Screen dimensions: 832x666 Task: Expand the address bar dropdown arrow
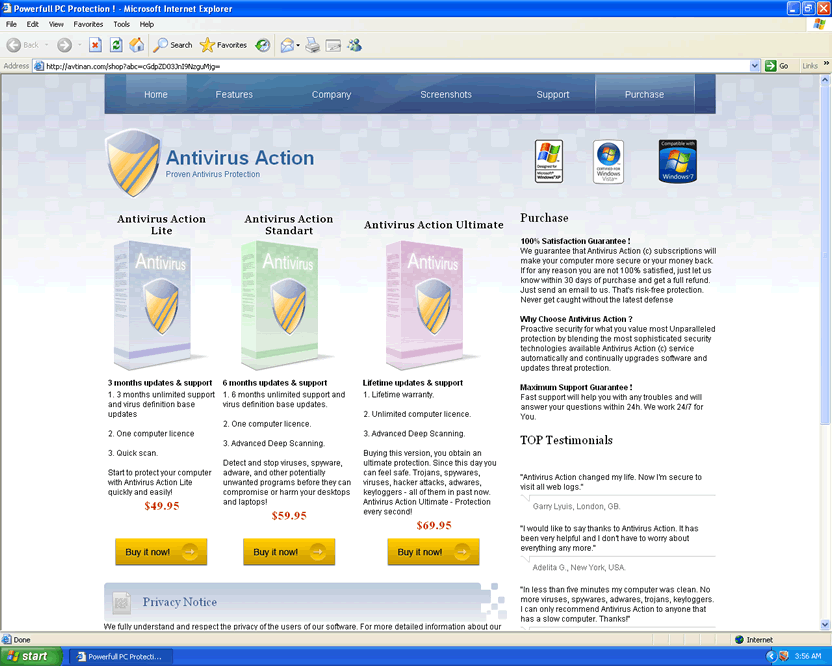click(755, 66)
